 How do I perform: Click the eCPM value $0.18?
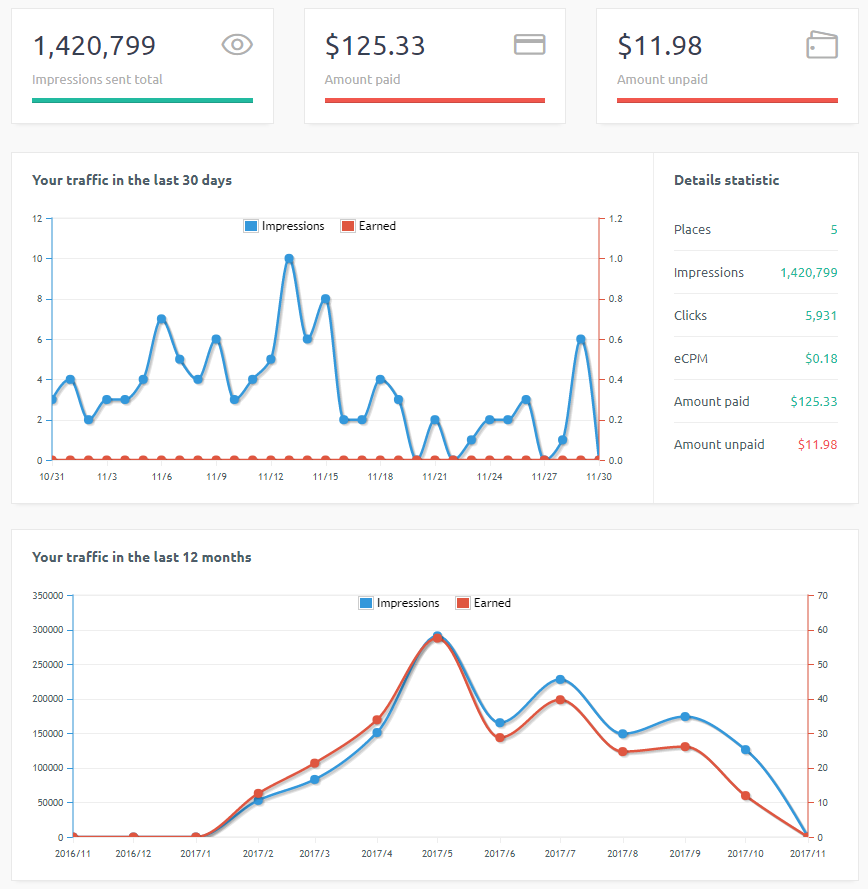pyautogui.click(x=821, y=359)
